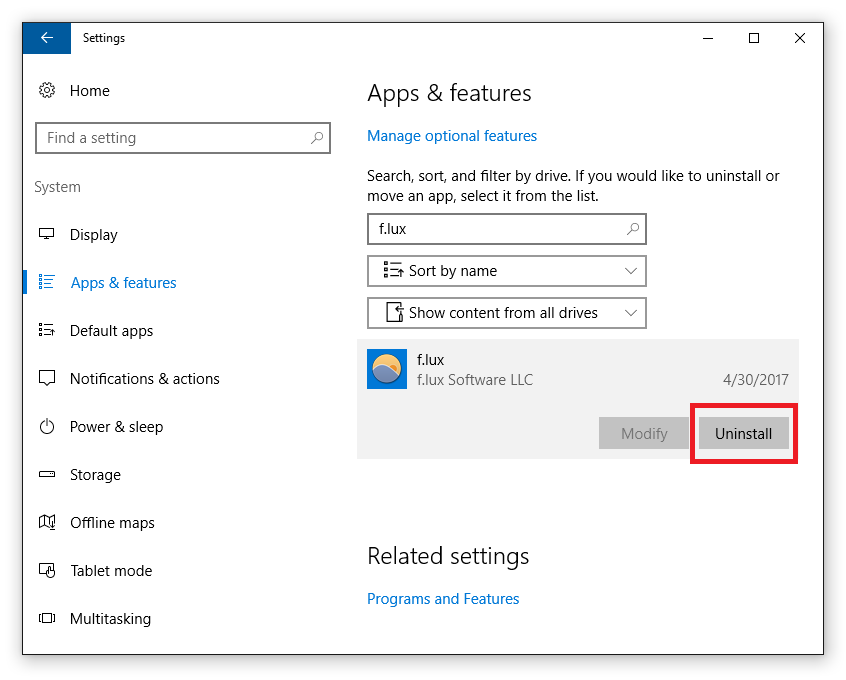The image size is (846, 680).
Task: Click the Power & sleep icon
Action: [47, 426]
